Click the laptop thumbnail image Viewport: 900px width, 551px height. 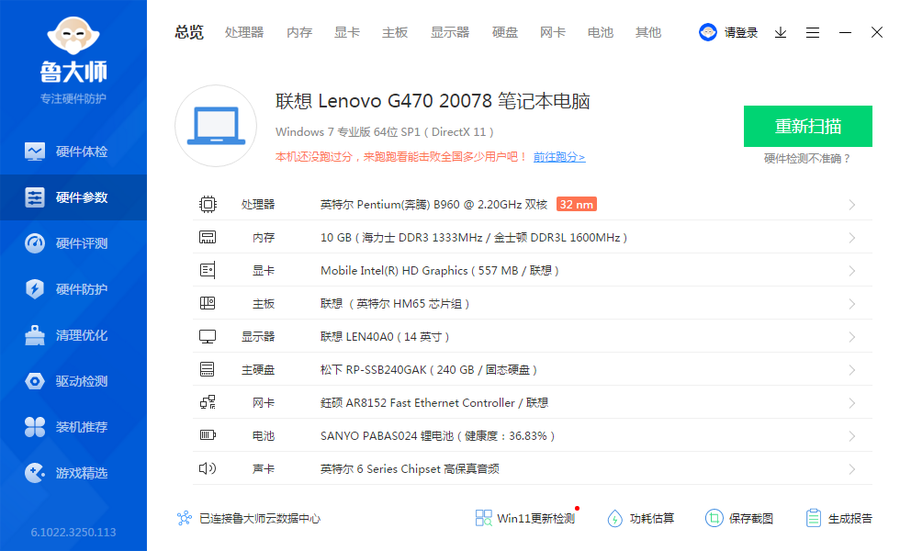point(216,126)
